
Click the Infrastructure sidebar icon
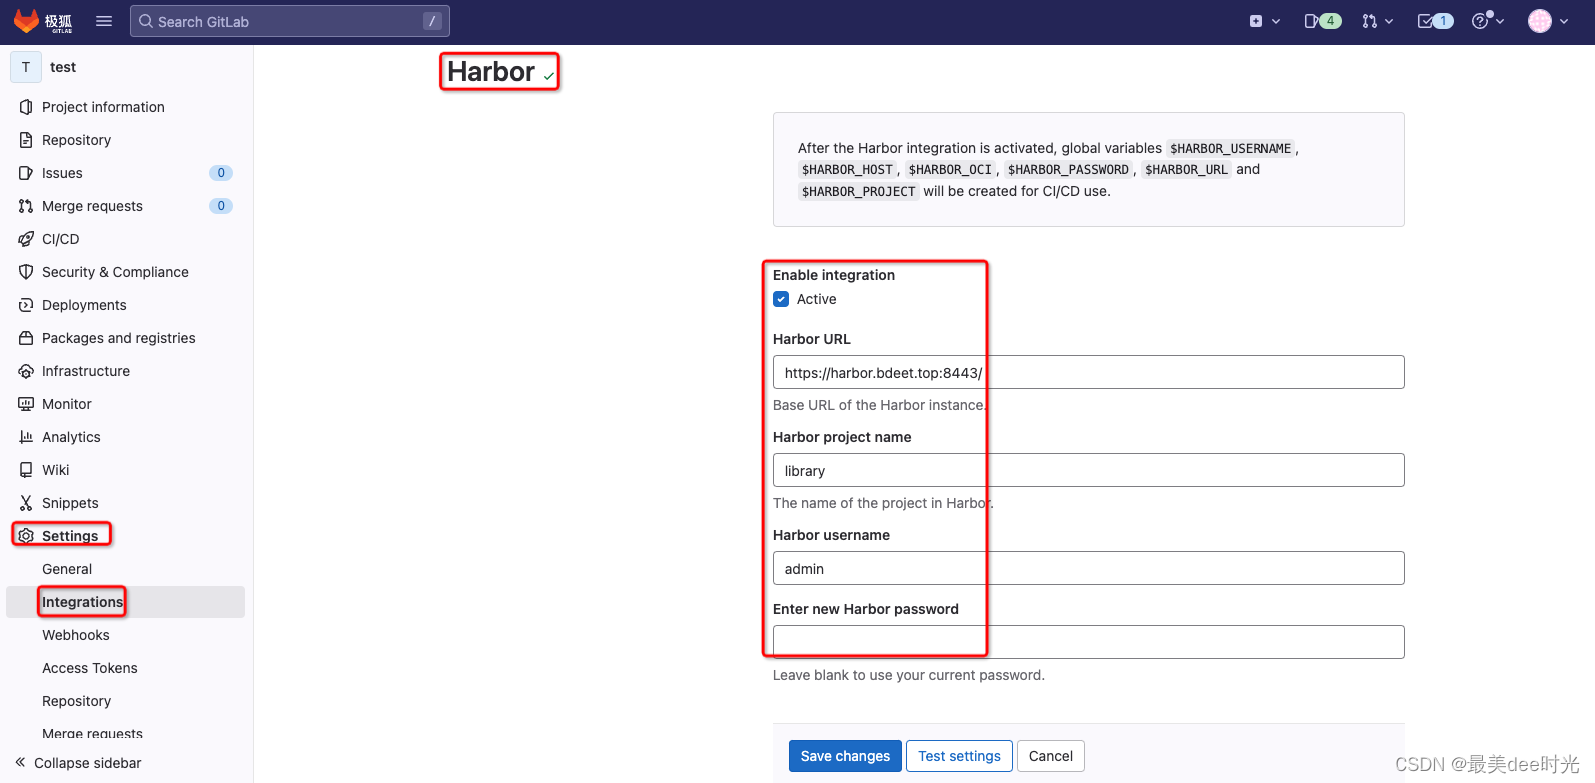pyautogui.click(x=26, y=371)
